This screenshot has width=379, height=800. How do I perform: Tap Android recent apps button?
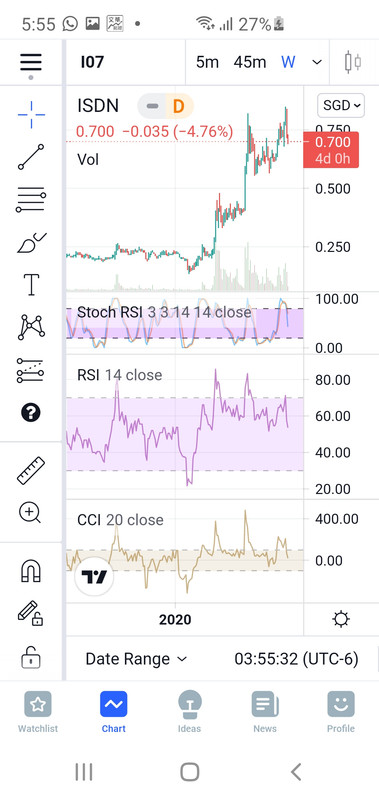tap(84, 771)
